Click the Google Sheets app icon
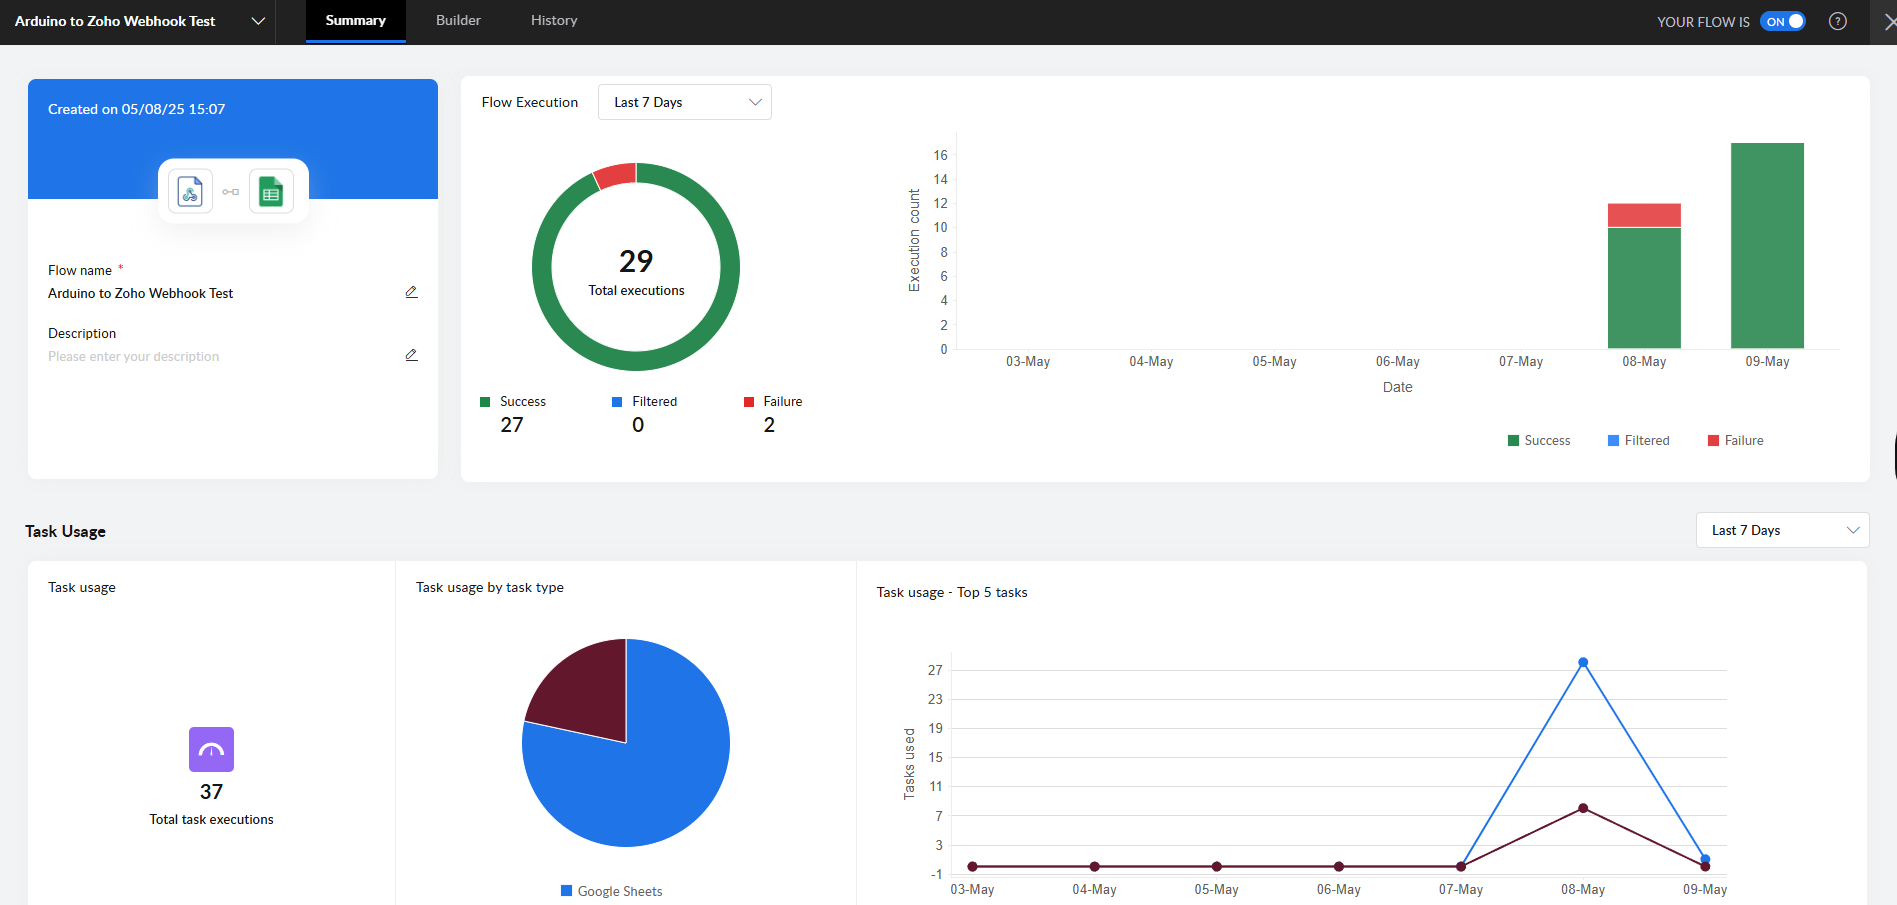The height and width of the screenshot is (905, 1897). pyautogui.click(x=271, y=191)
